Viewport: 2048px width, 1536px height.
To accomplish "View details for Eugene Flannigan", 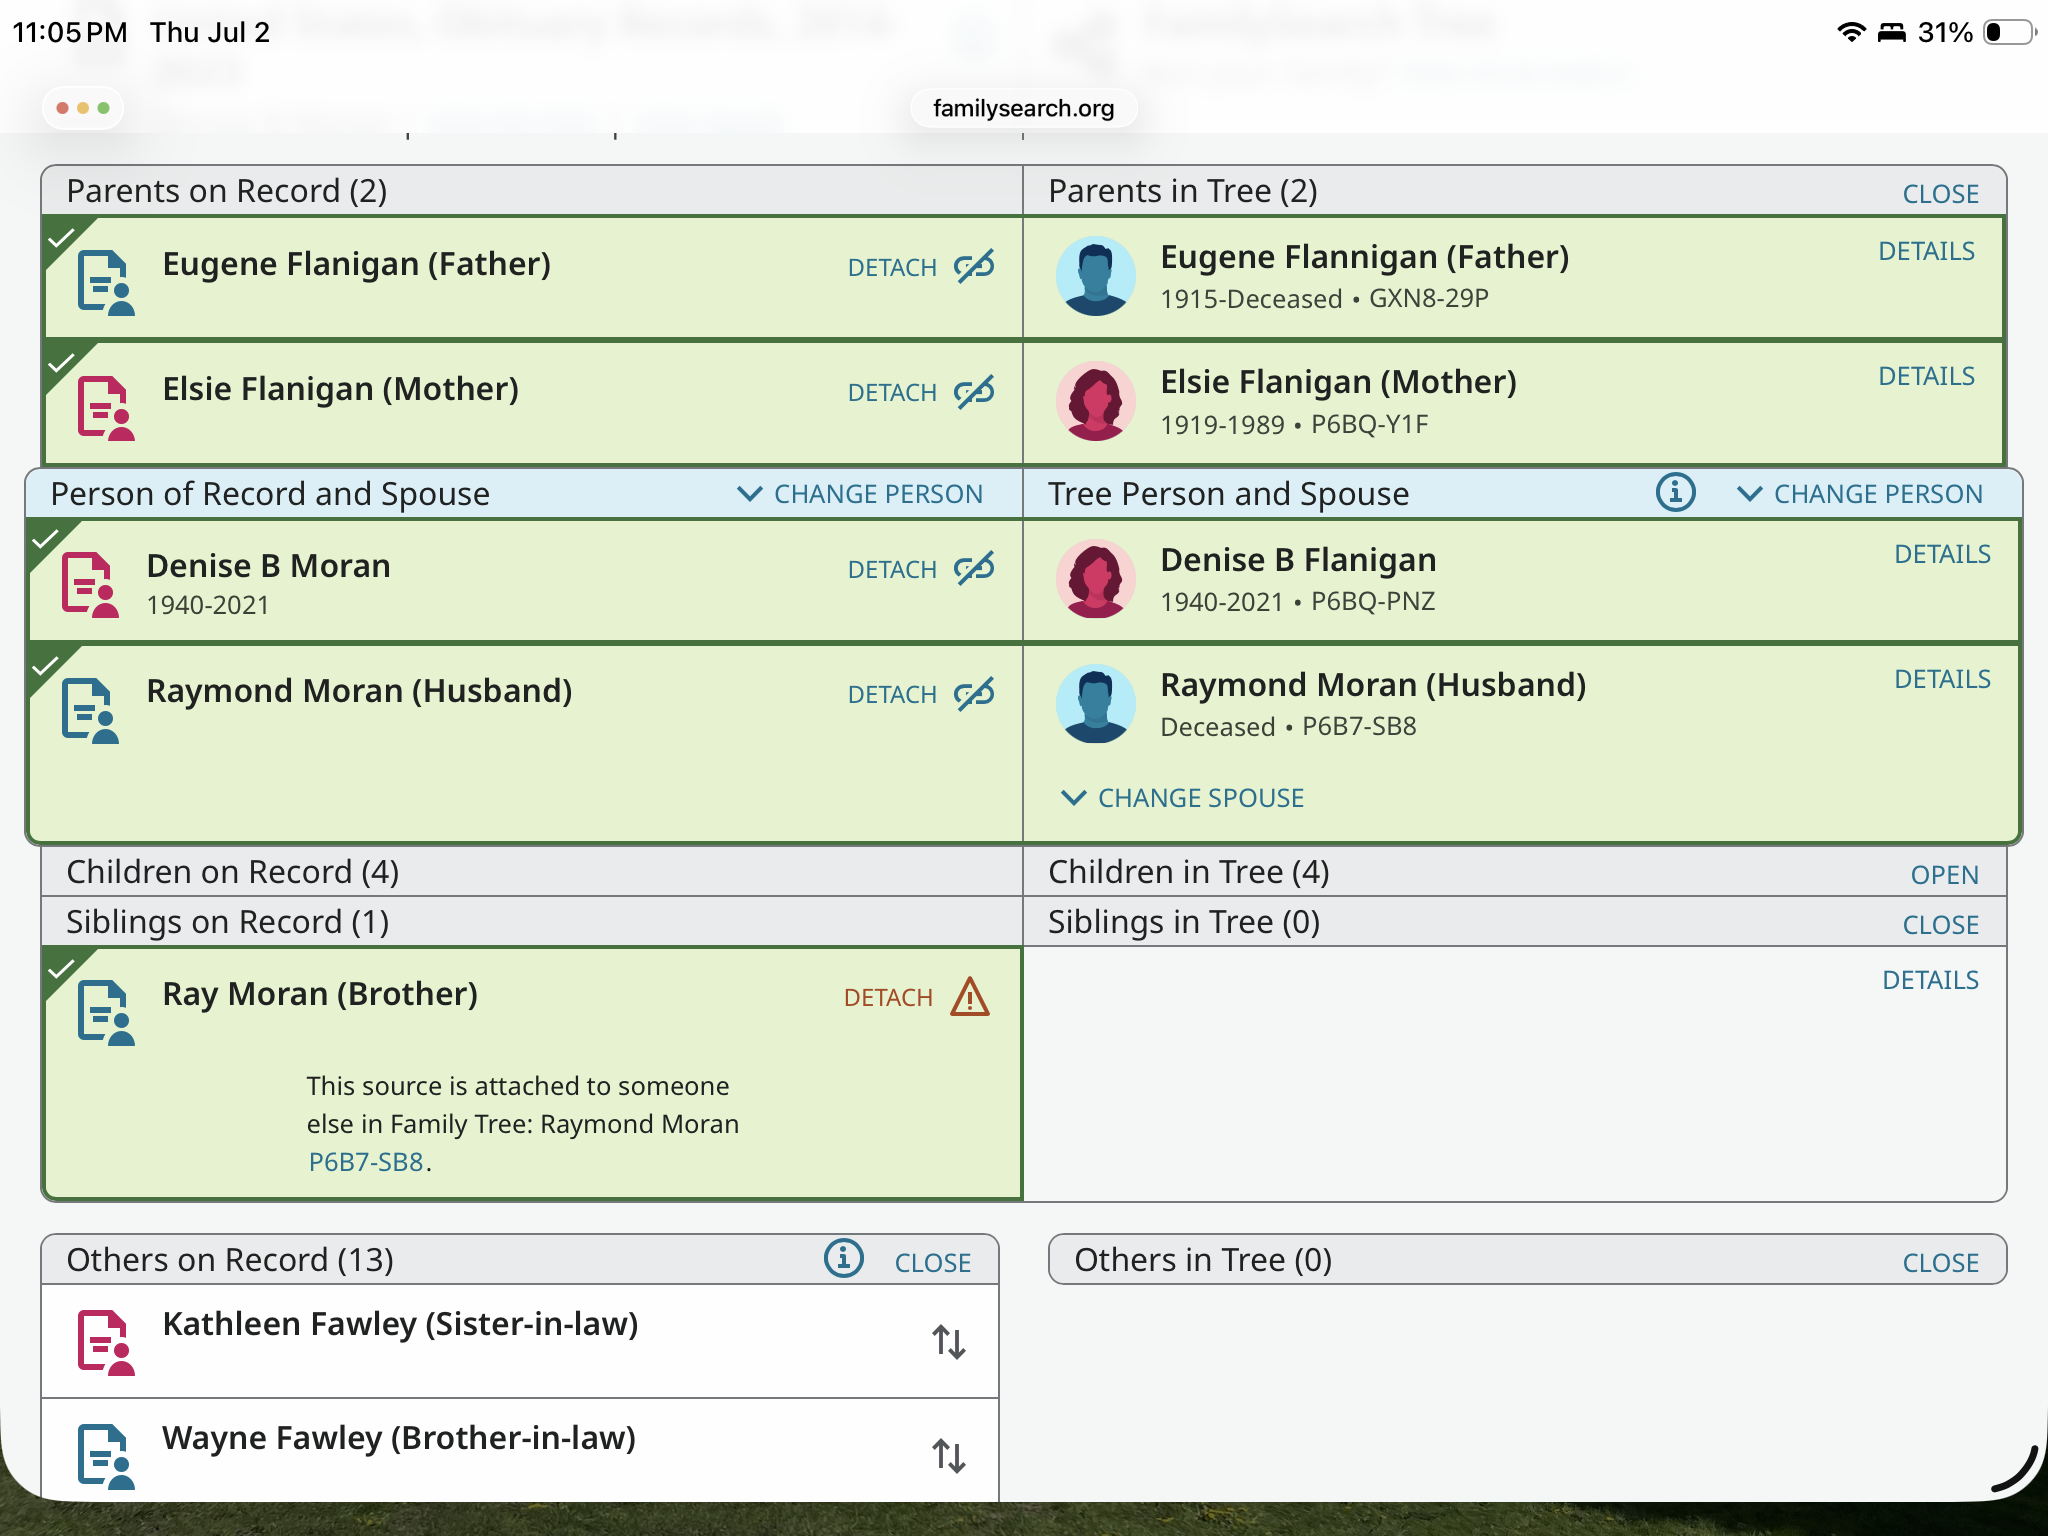I will (x=1926, y=251).
